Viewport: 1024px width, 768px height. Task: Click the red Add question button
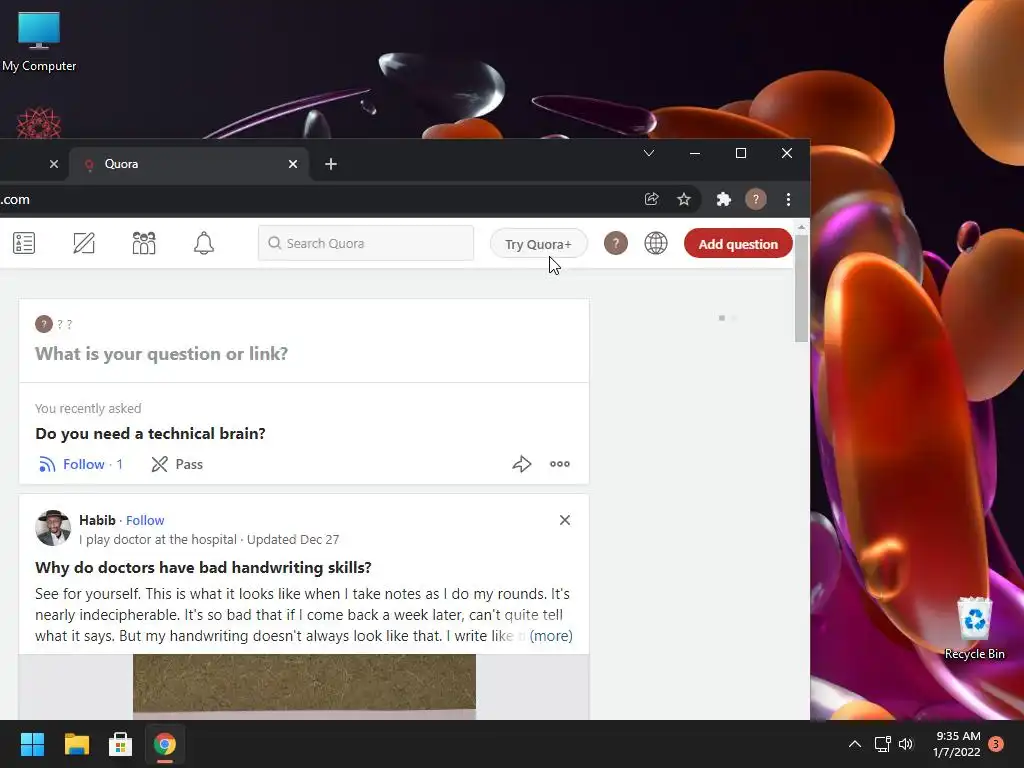pyautogui.click(x=738, y=244)
